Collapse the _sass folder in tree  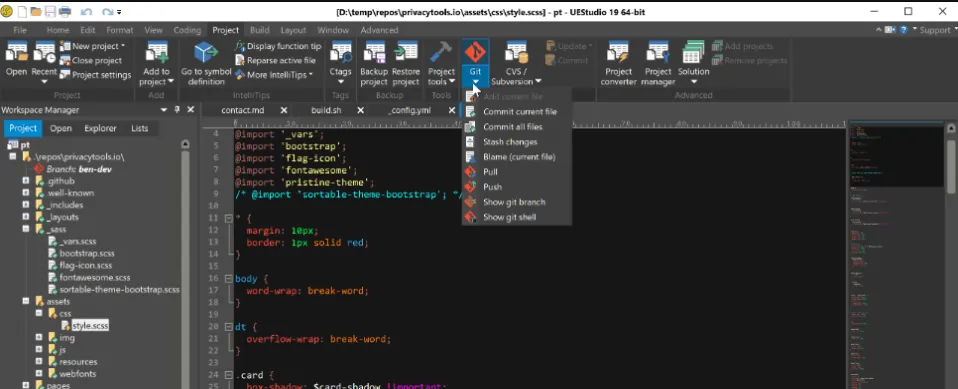pos(26,229)
